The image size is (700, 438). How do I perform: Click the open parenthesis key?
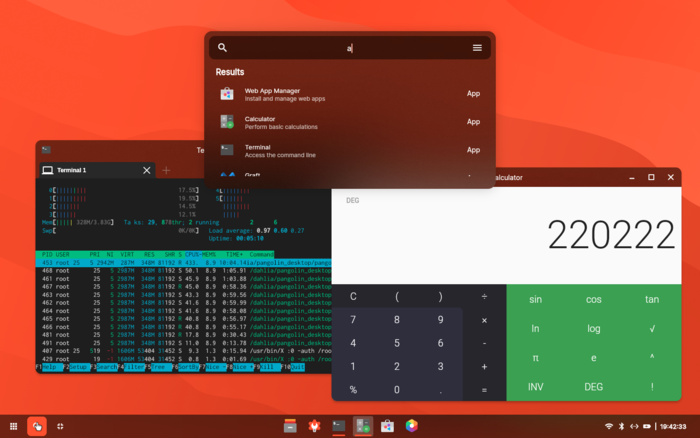pyautogui.click(x=396, y=296)
